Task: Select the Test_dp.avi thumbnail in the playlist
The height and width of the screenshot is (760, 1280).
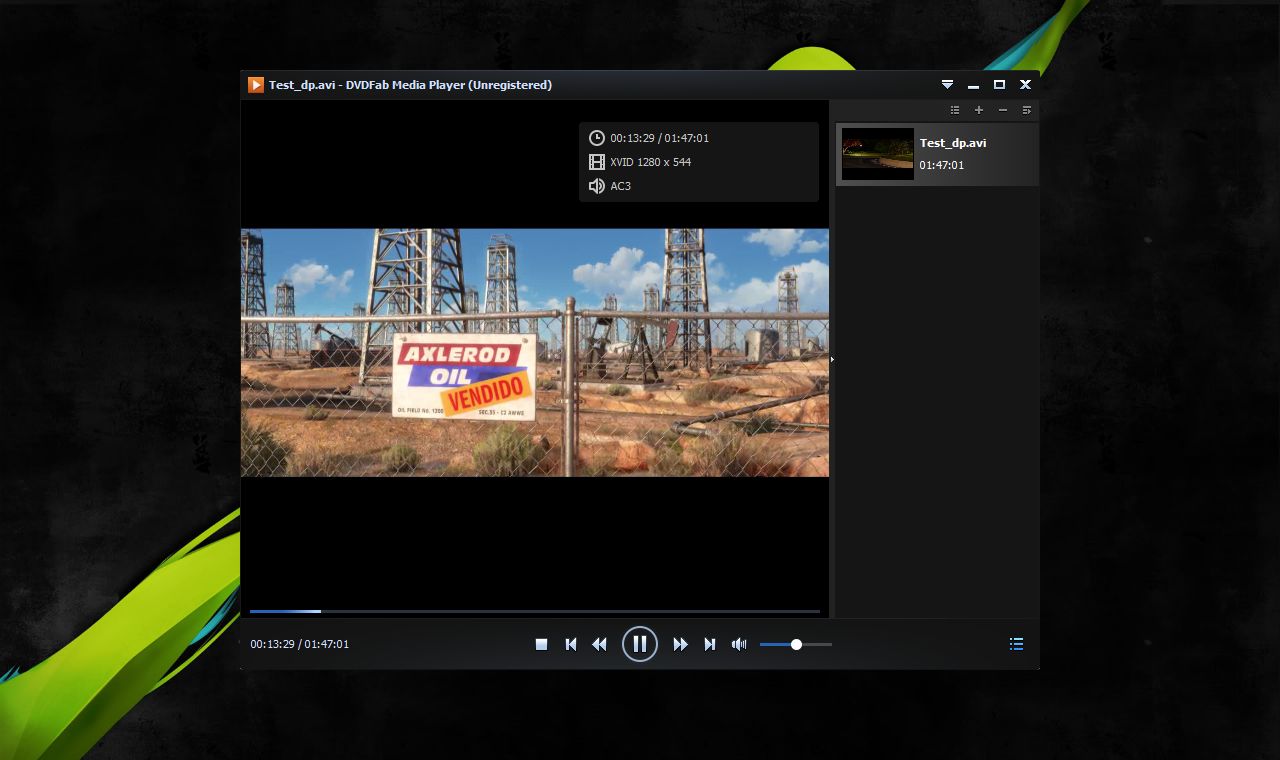Action: [878, 153]
